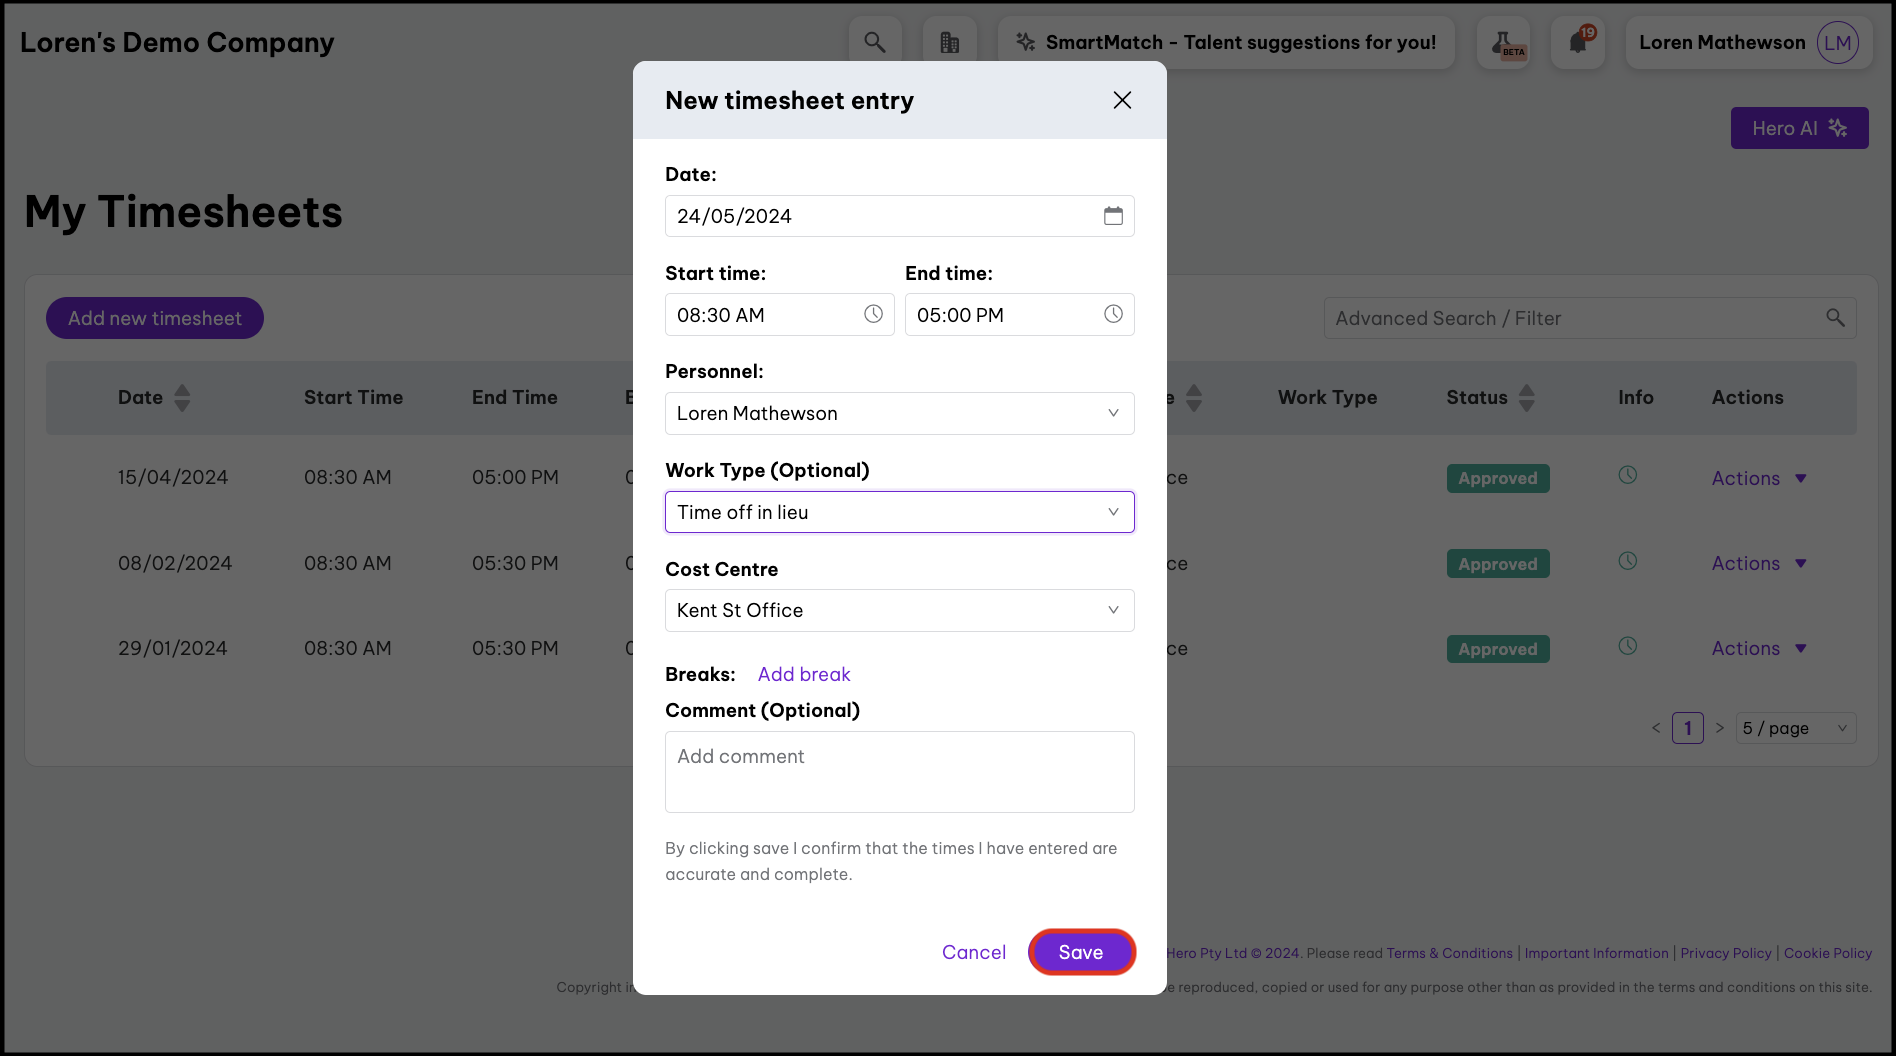Click info clock icon for 15/04/2024 row

pyautogui.click(x=1628, y=475)
